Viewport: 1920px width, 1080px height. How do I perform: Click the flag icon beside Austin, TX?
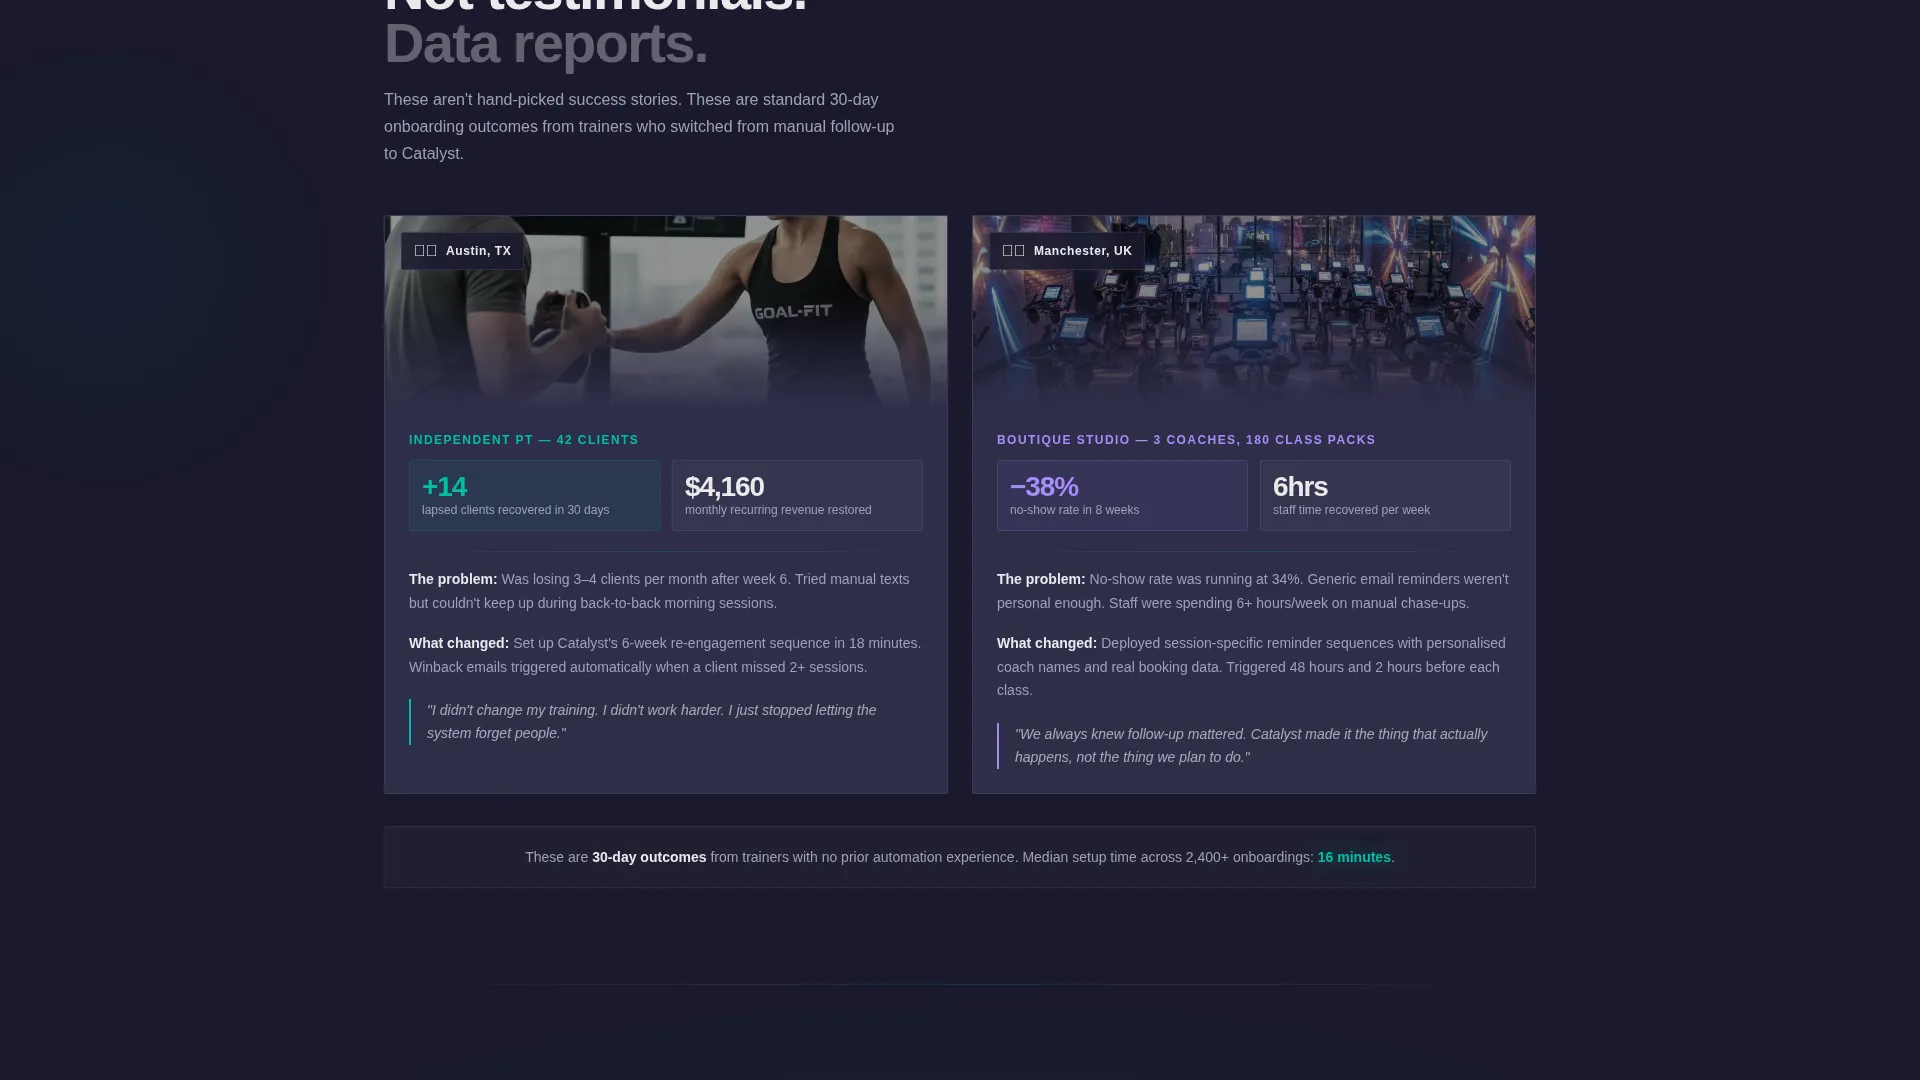click(425, 251)
